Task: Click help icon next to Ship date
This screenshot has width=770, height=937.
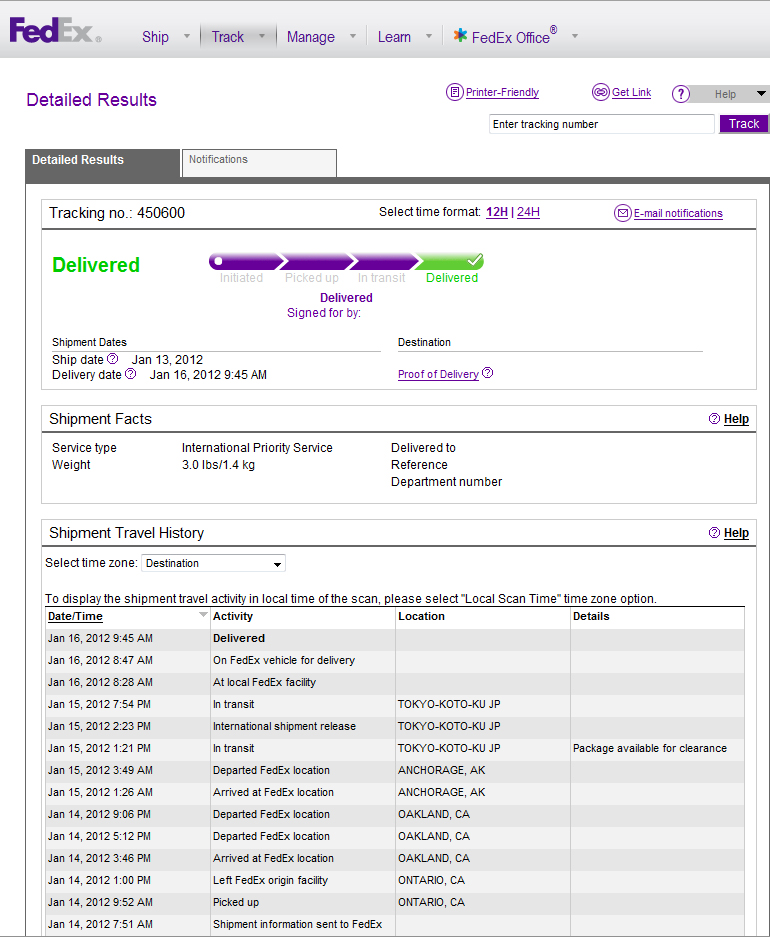Action: [x=113, y=359]
